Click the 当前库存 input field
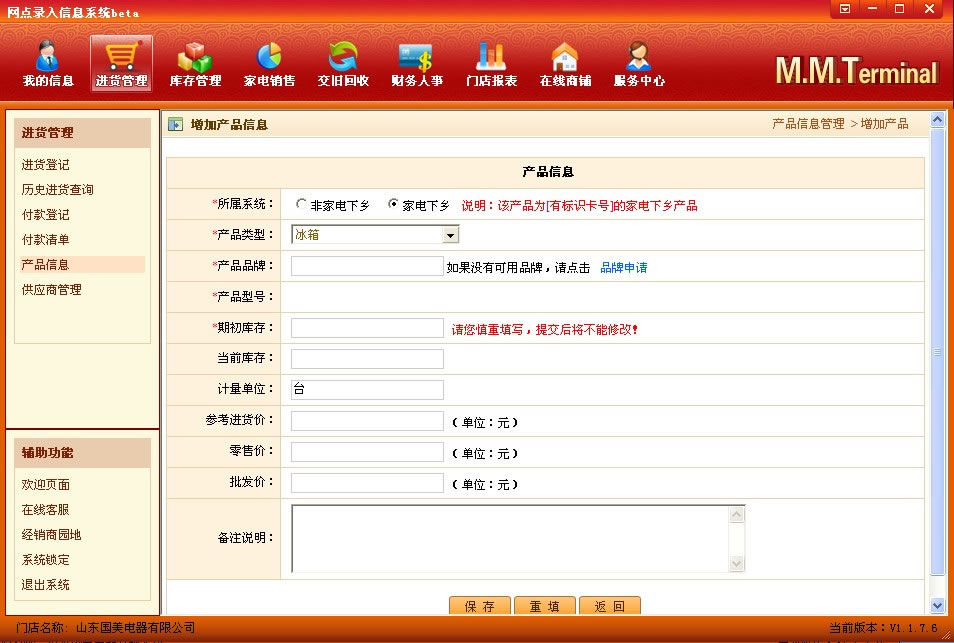Viewport: 954px width, 643px height. click(367, 359)
